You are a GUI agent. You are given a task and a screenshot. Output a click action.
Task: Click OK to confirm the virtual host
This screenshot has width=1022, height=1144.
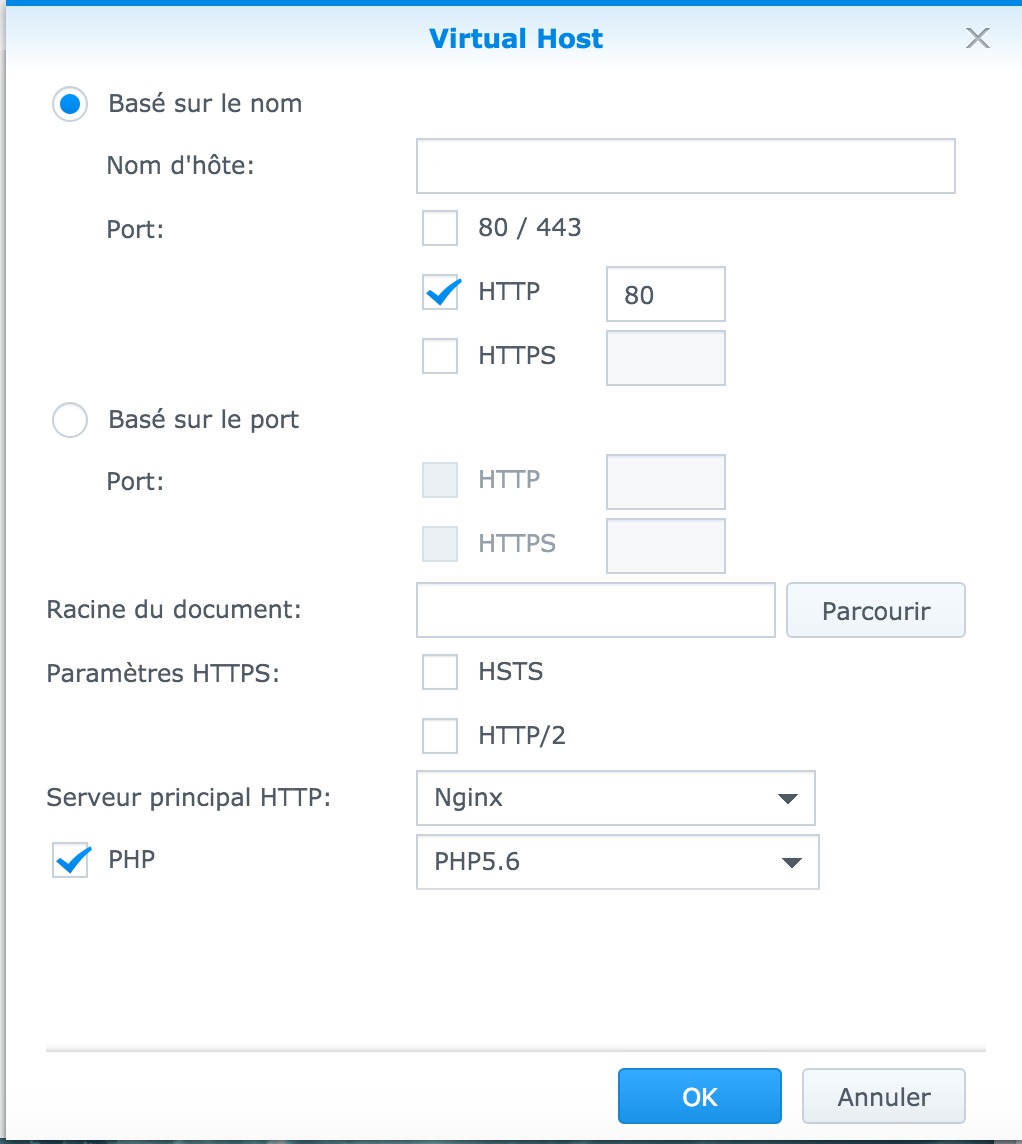[x=700, y=1097]
